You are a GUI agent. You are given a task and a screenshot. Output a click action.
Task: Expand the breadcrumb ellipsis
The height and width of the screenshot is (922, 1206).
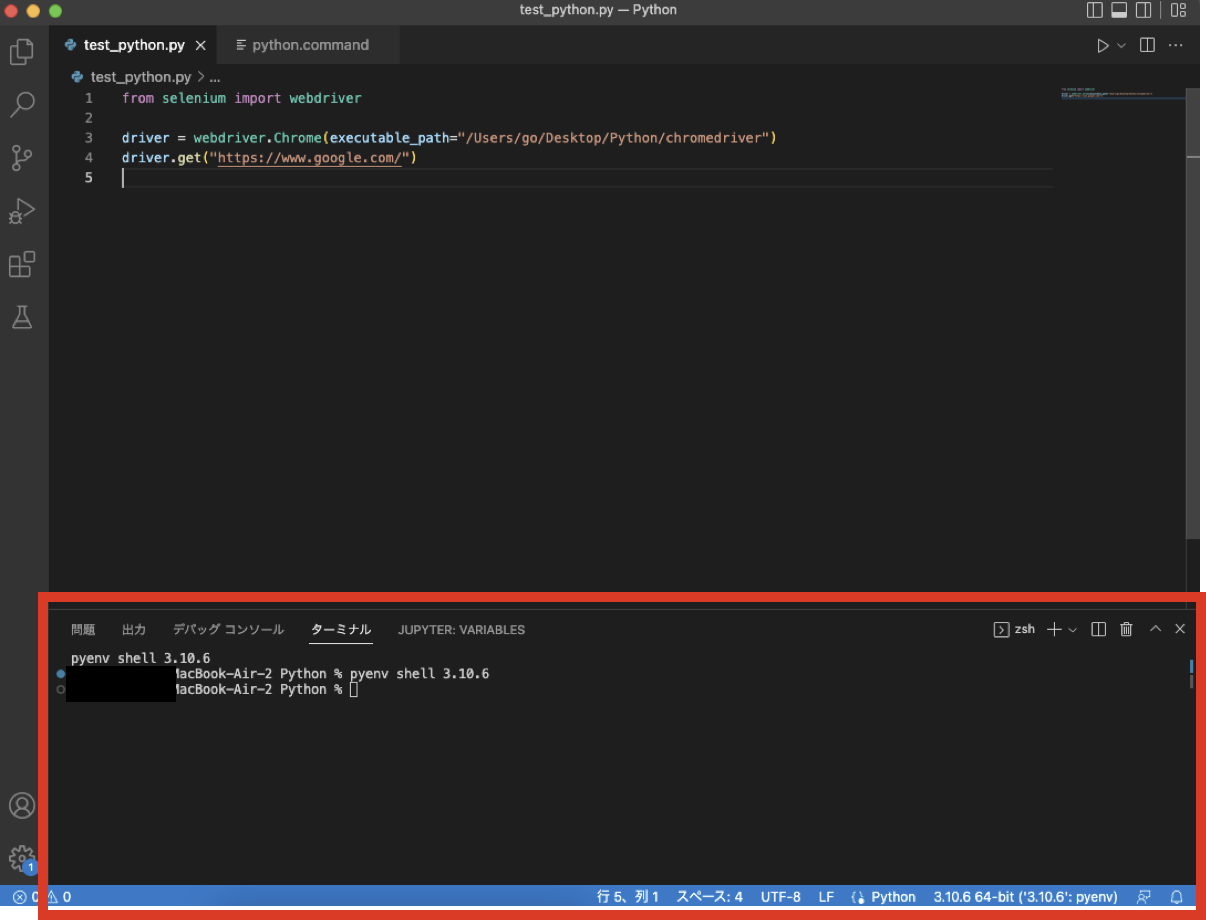215,76
